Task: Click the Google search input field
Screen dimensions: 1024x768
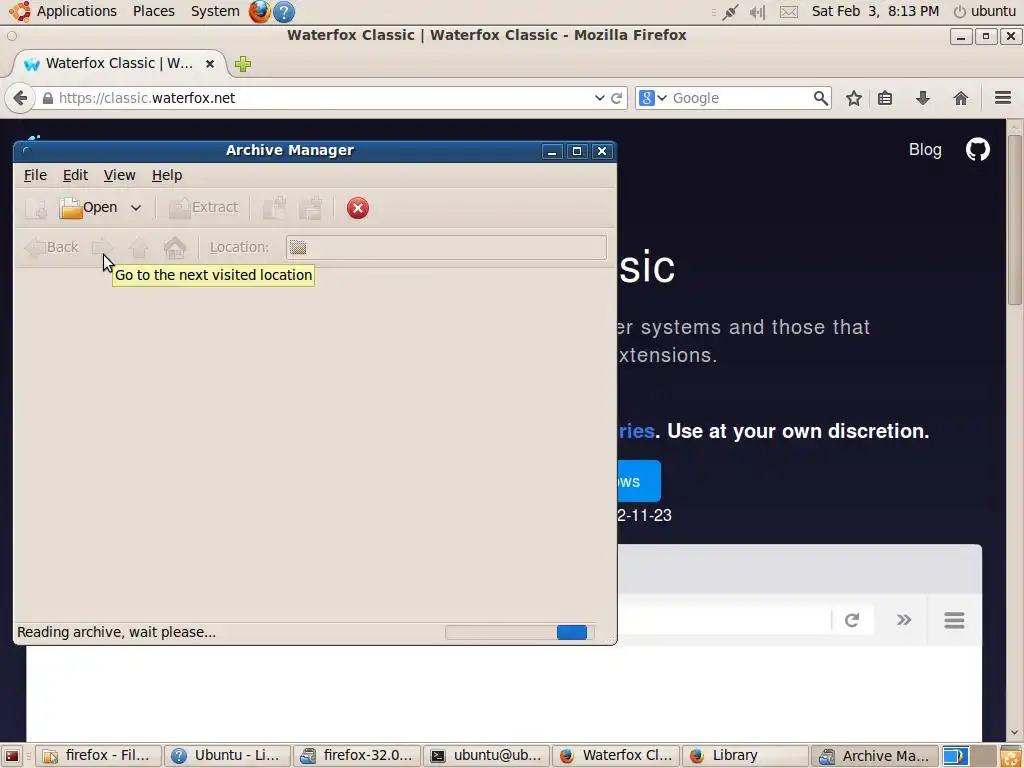Action: (x=740, y=98)
